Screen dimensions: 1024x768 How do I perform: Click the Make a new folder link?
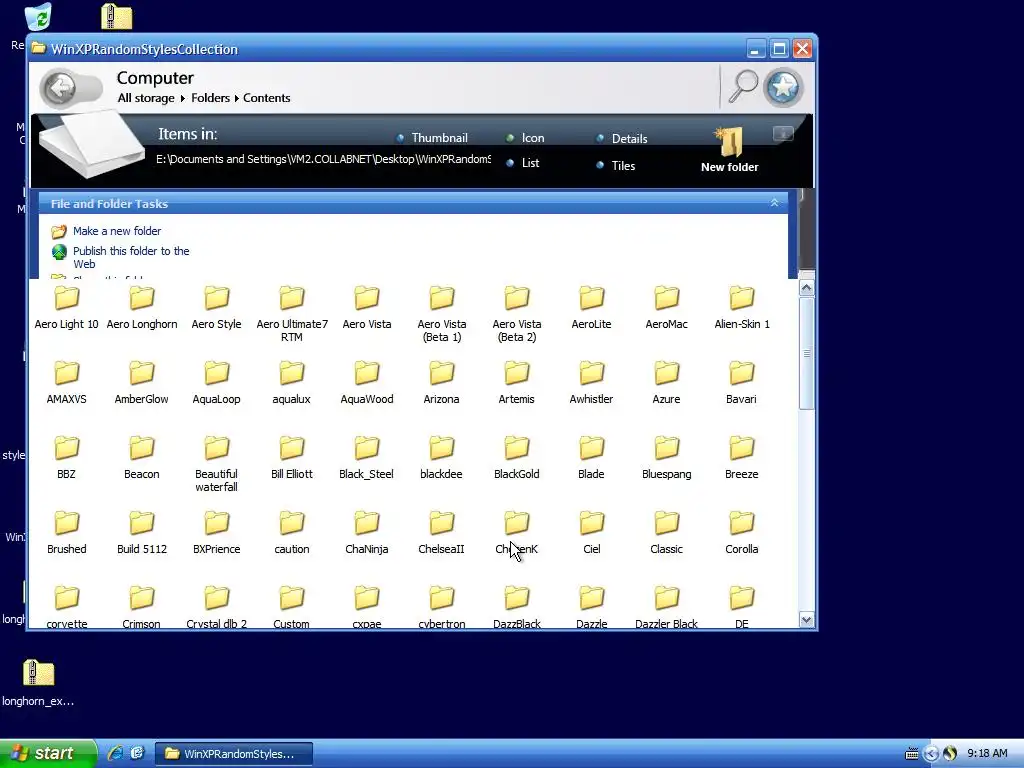[x=117, y=231]
